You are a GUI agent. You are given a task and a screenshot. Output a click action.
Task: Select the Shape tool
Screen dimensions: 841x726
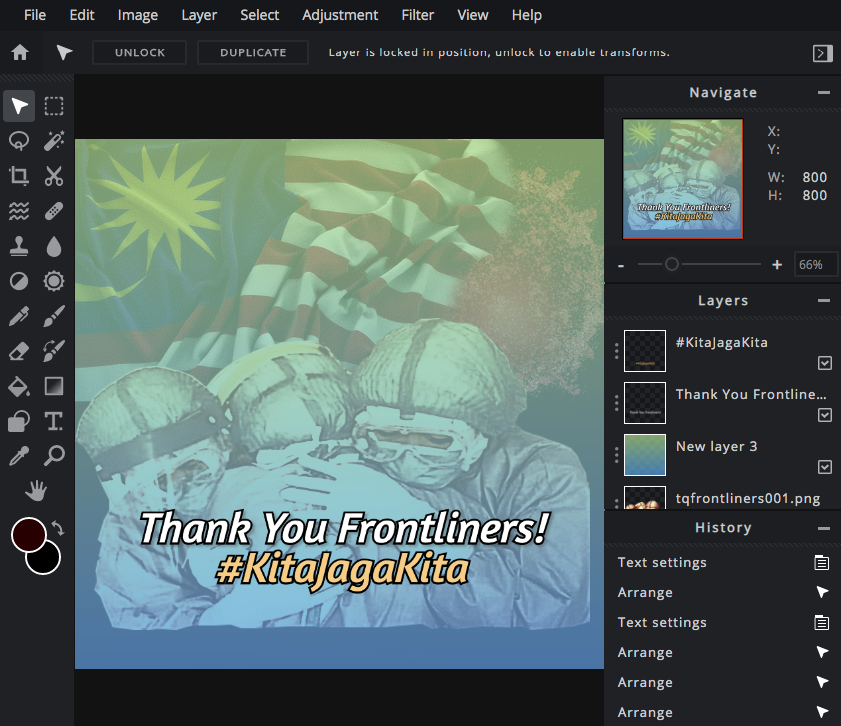pyautogui.click(x=19, y=421)
